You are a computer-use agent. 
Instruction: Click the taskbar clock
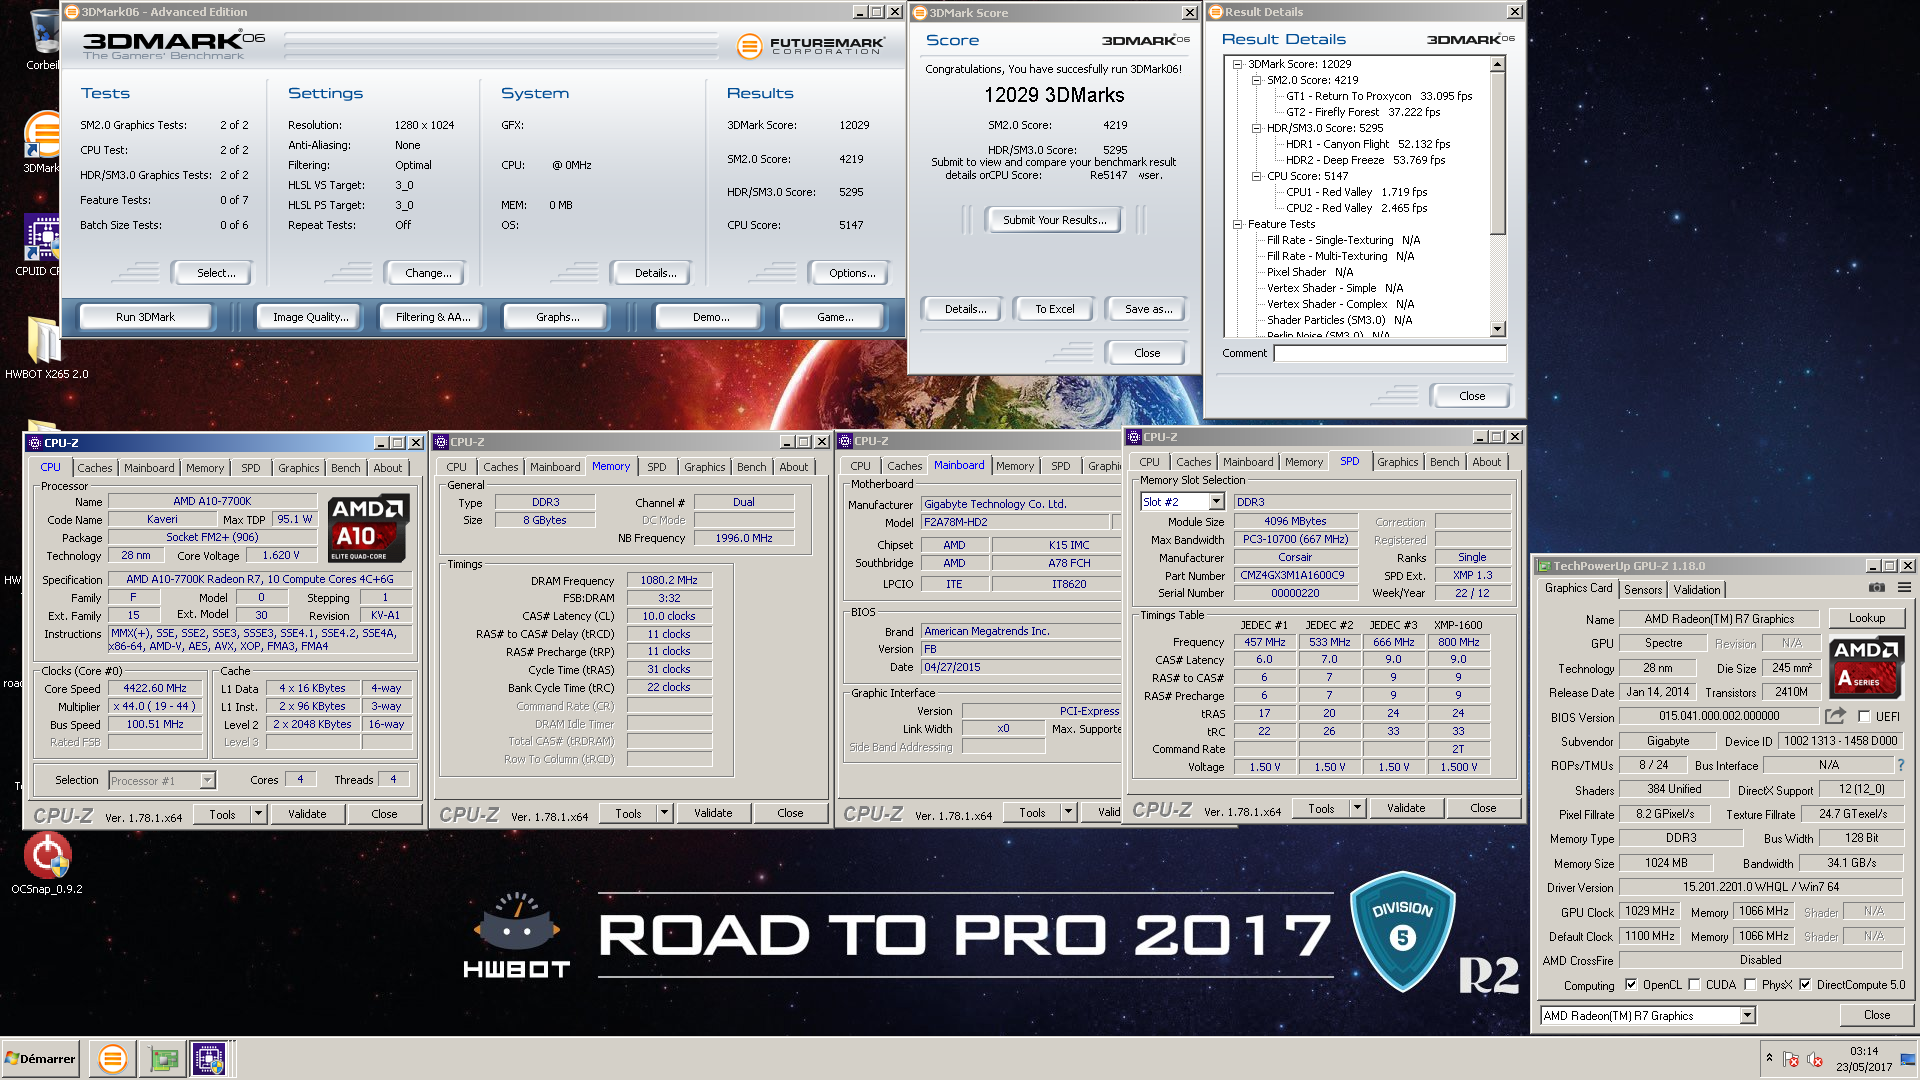[1863, 1059]
